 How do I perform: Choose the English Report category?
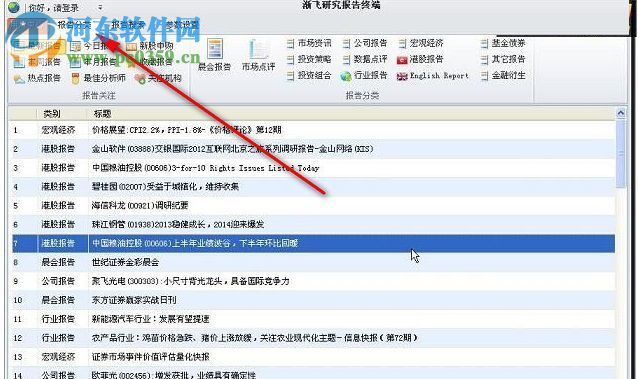[433, 76]
